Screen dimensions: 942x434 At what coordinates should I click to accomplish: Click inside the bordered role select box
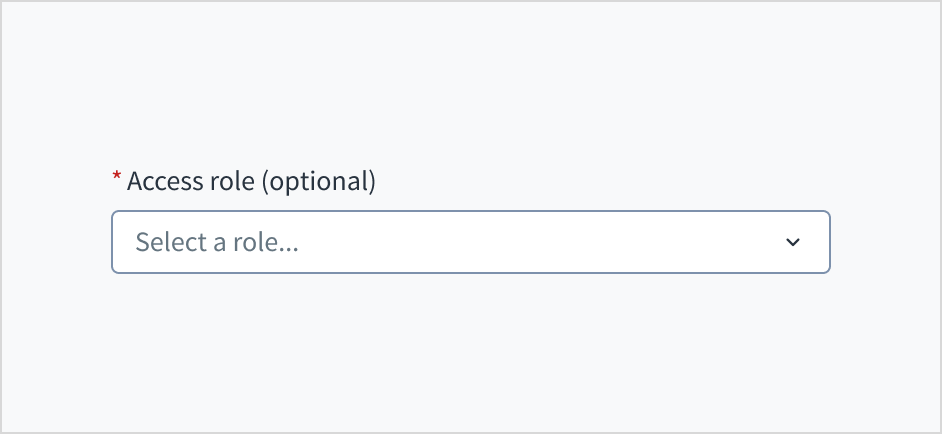(470, 242)
